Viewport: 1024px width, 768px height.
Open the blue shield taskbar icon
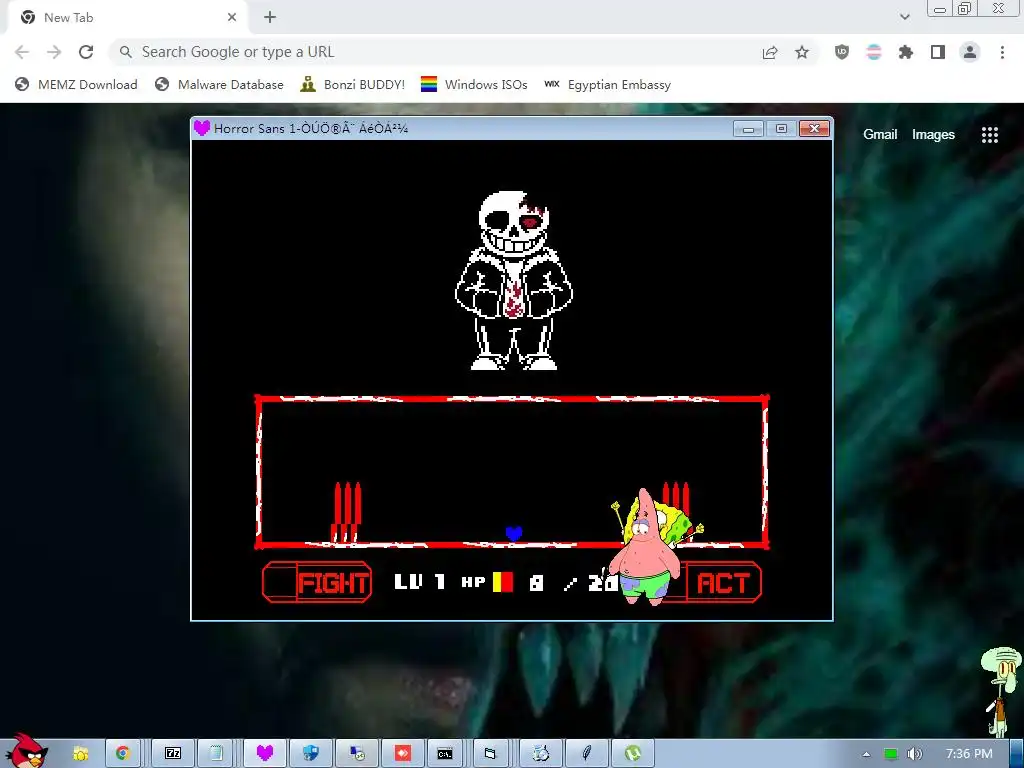(311, 754)
